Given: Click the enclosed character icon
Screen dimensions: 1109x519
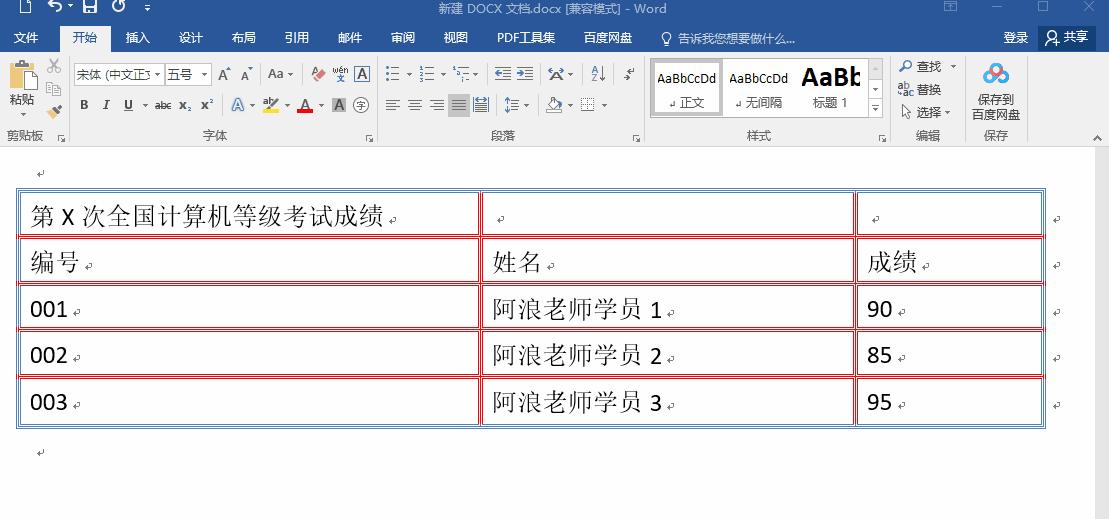Looking at the screenshot, I should [361, 105].
